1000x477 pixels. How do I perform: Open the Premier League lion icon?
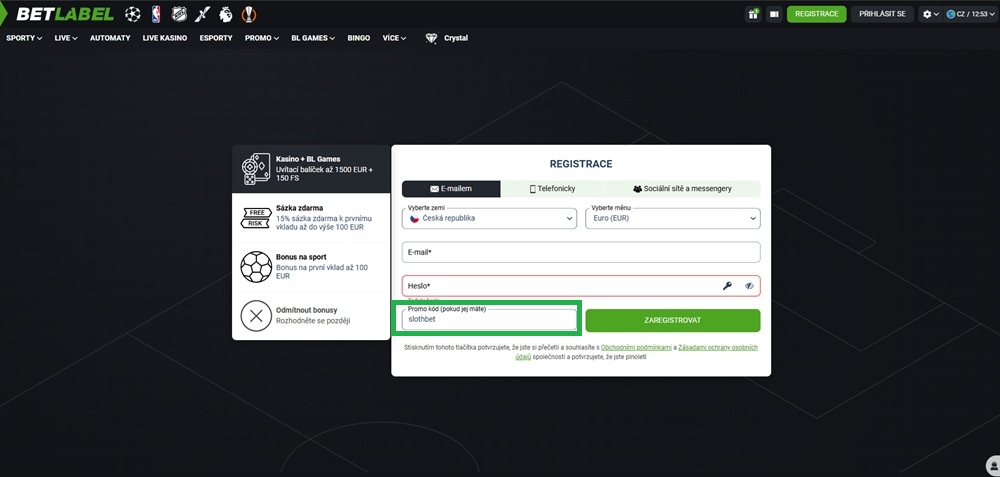click(x=226, y=14)
